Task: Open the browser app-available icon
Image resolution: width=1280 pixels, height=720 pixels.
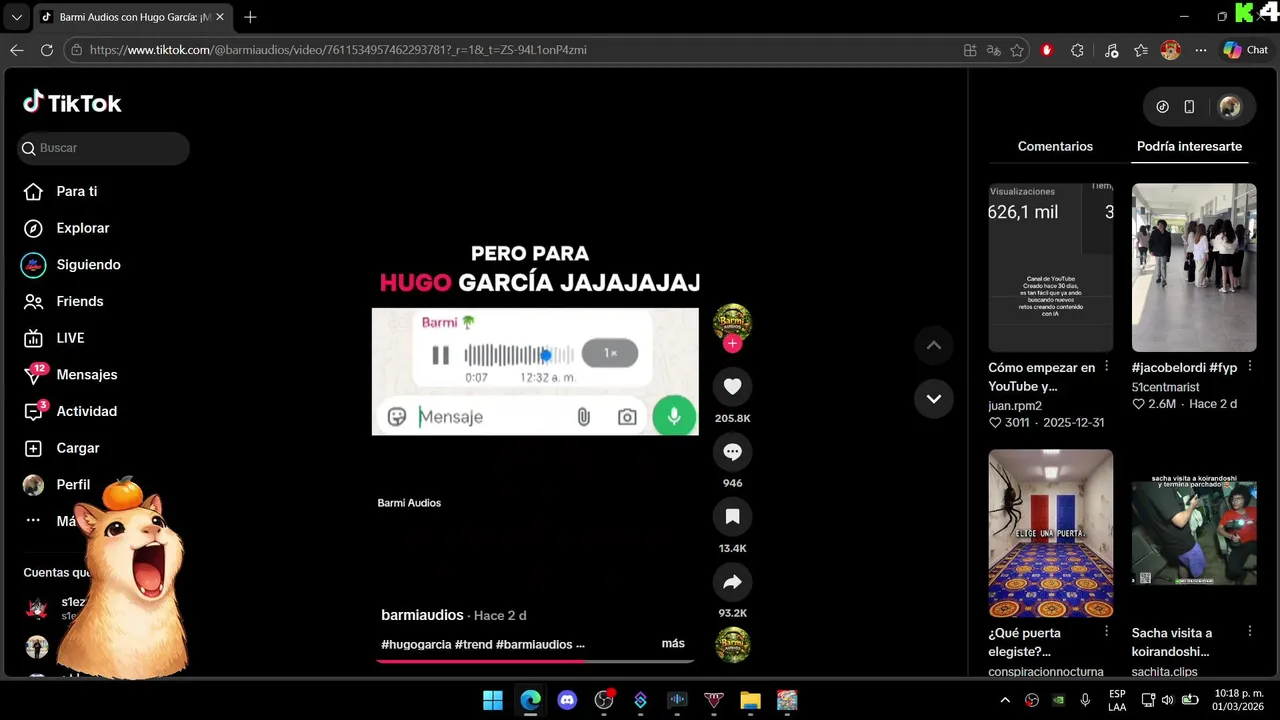Action: click(x=970, y=50)
